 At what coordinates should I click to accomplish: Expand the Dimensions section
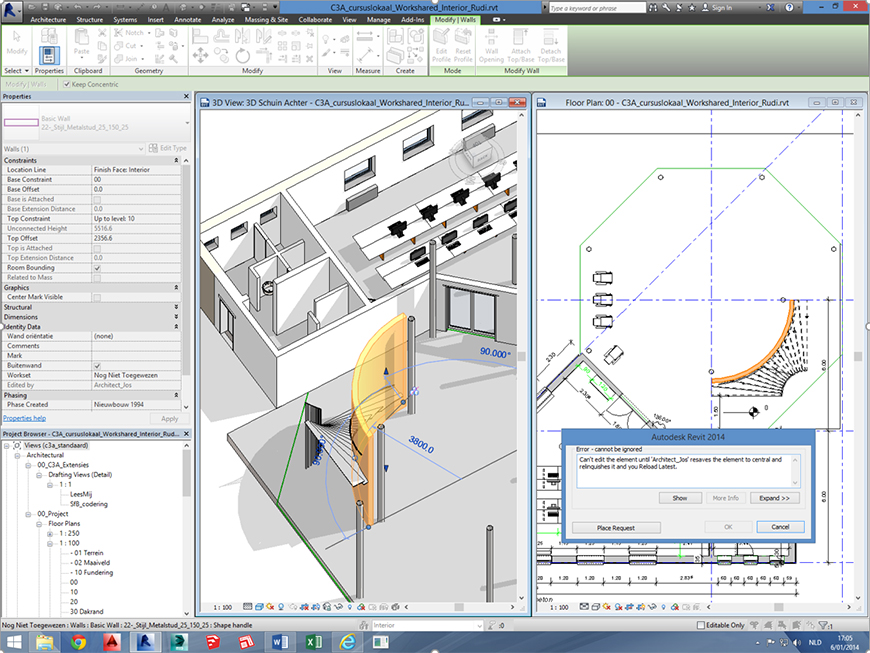(x=176, y=317)
